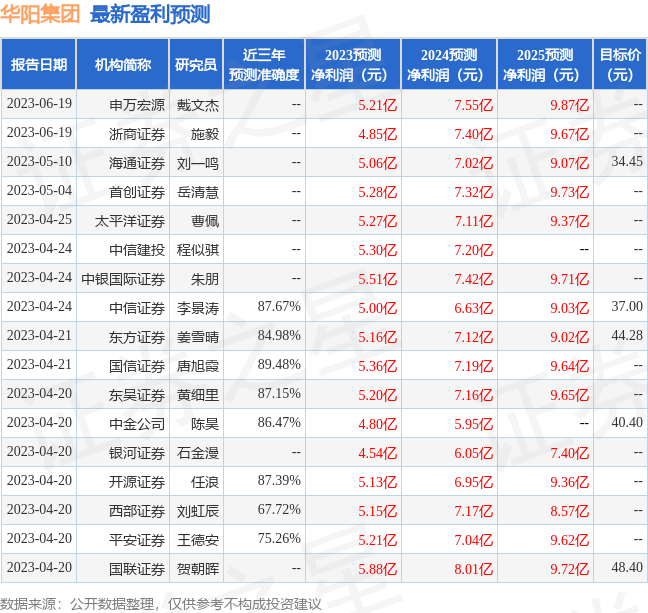The height and width of the screenshot is (613, 648).
Task: Click date 2023-04-25 cell
Action: click(39, 219)
